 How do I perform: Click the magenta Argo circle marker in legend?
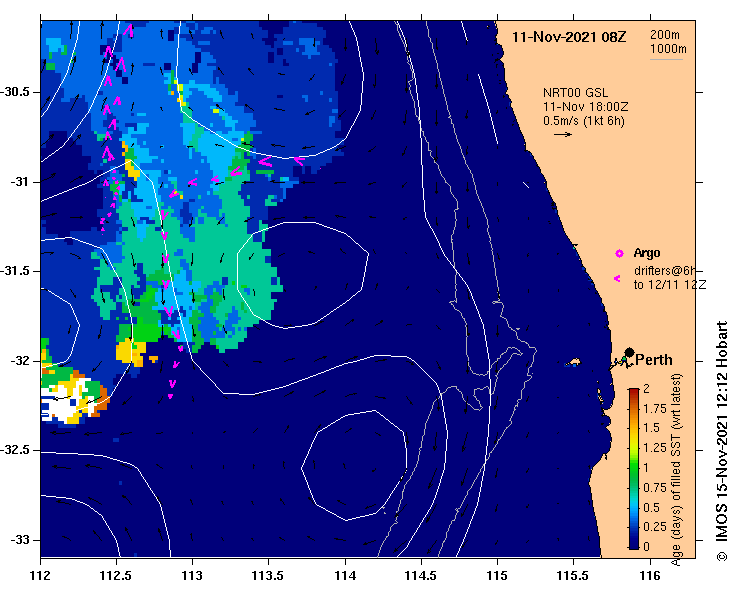(x=619, y=254)
